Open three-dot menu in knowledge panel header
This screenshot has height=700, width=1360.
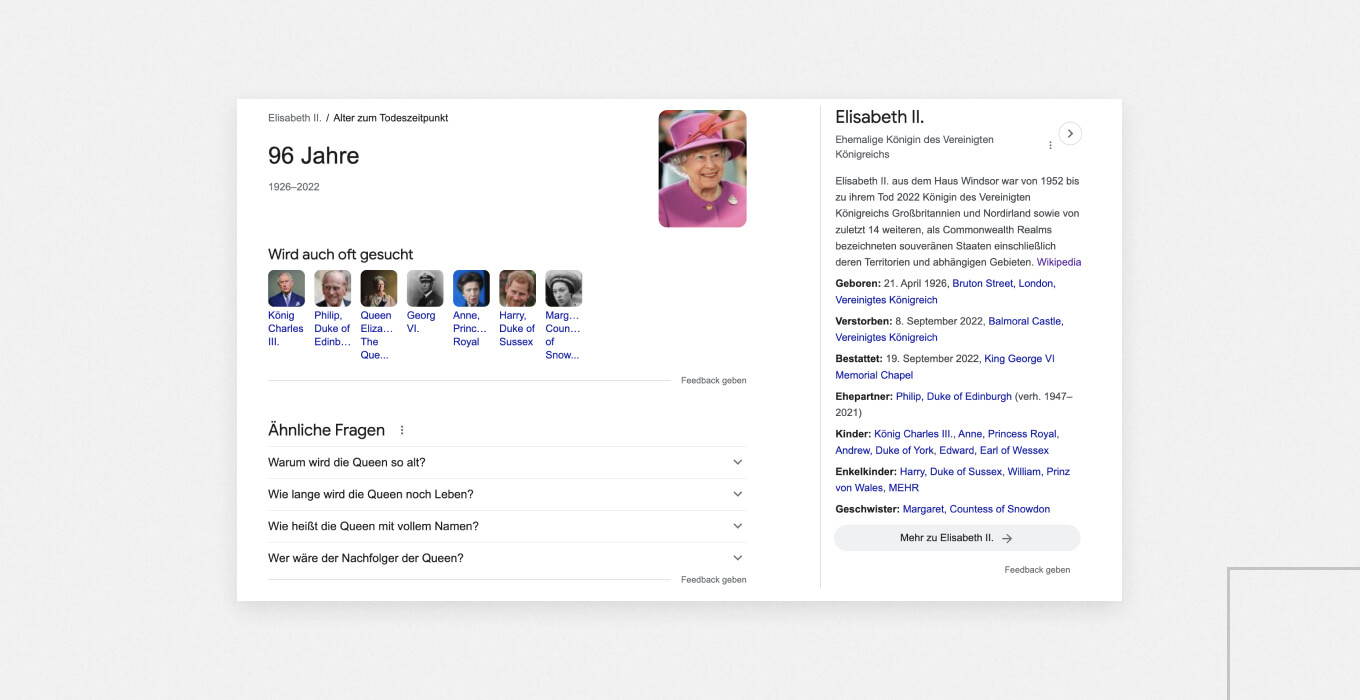point(1050,145)
